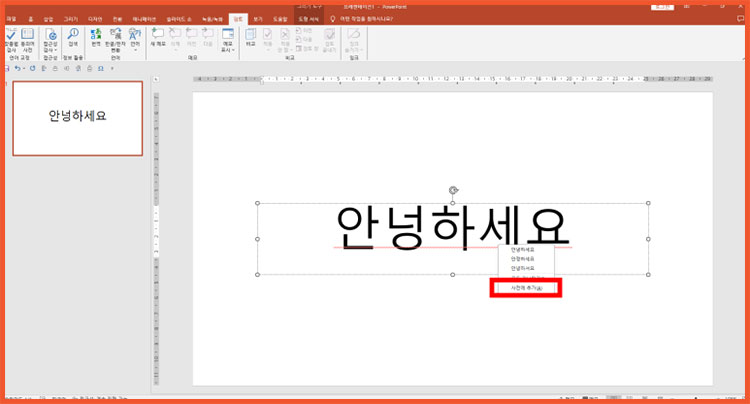Open quick access toolbar customize dropdown

112,68
